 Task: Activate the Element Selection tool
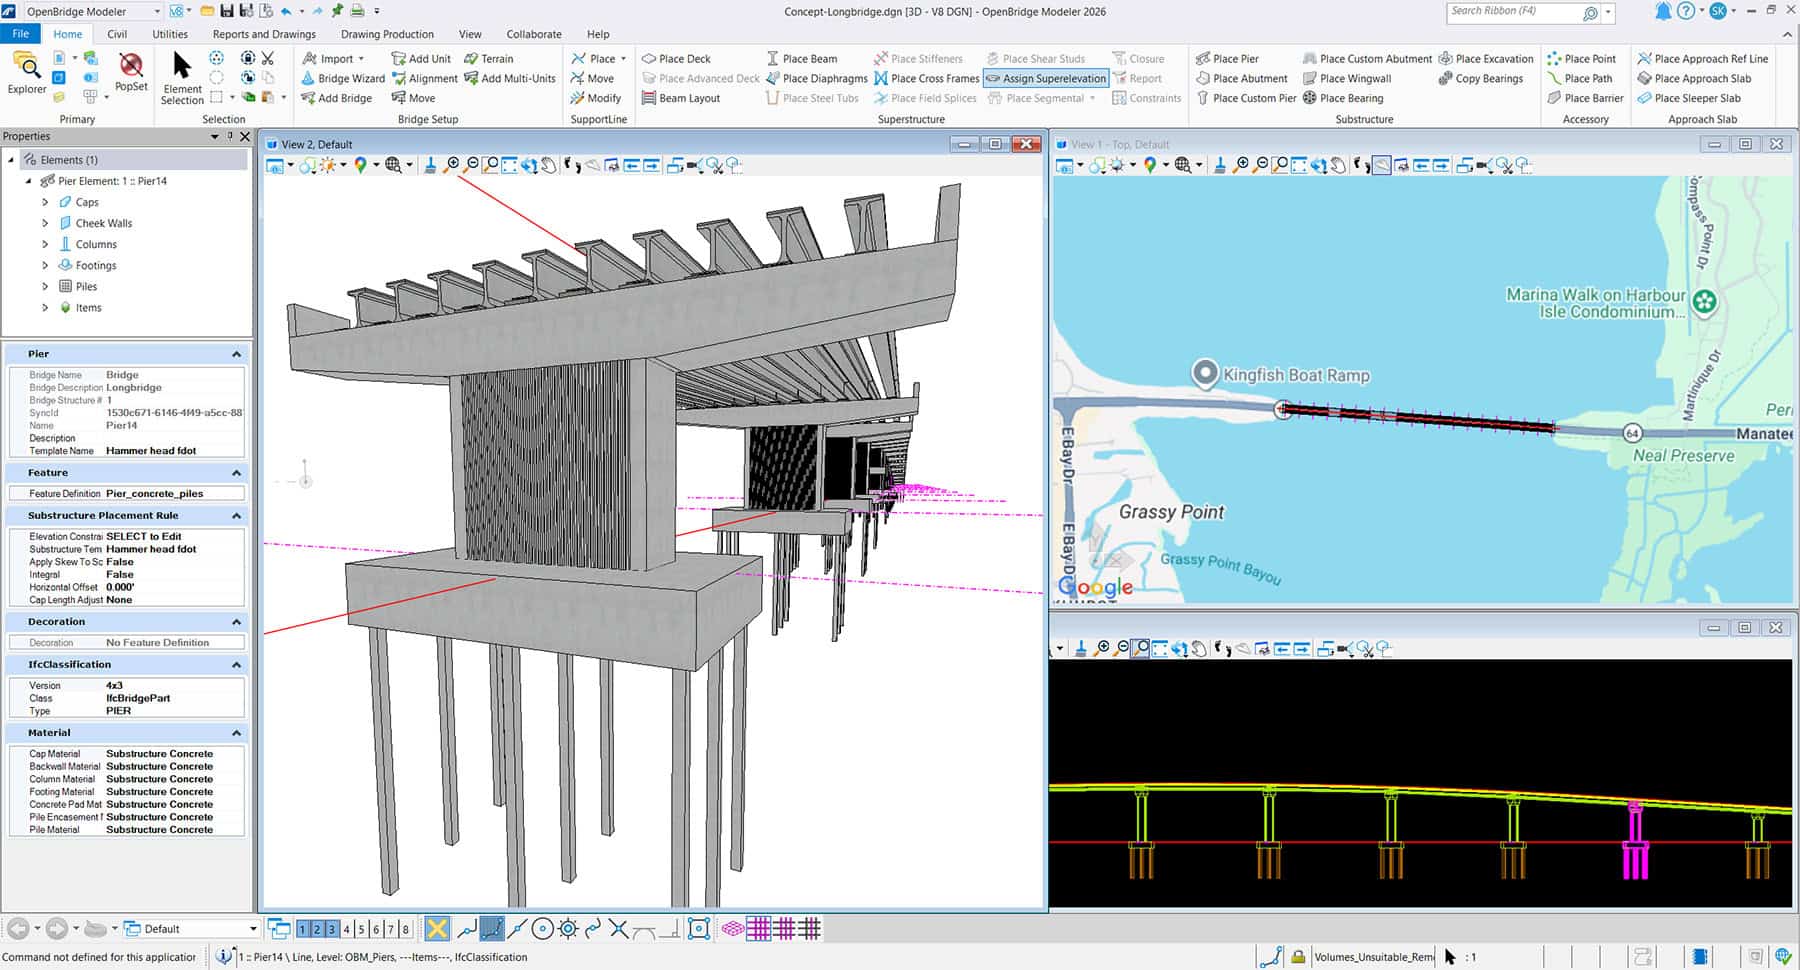click(x=182, y=78)
